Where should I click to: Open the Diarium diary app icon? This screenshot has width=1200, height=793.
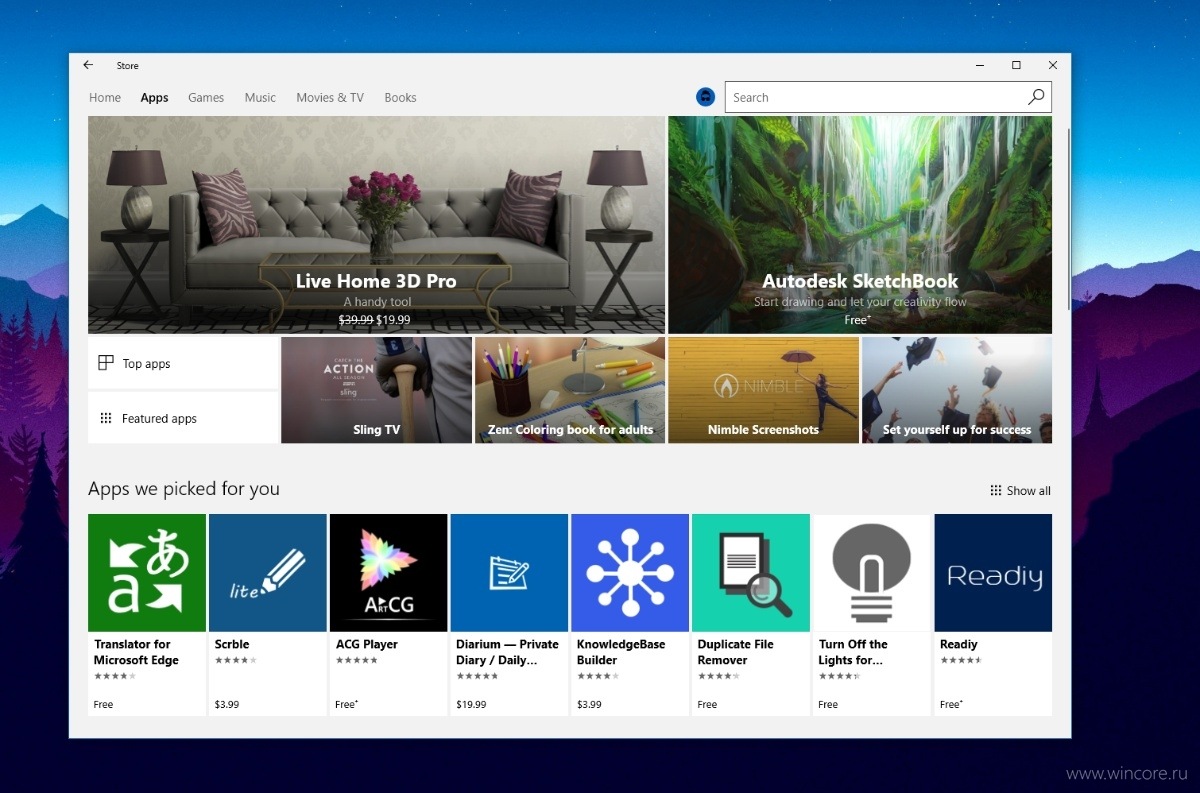[x=510, y=573]
